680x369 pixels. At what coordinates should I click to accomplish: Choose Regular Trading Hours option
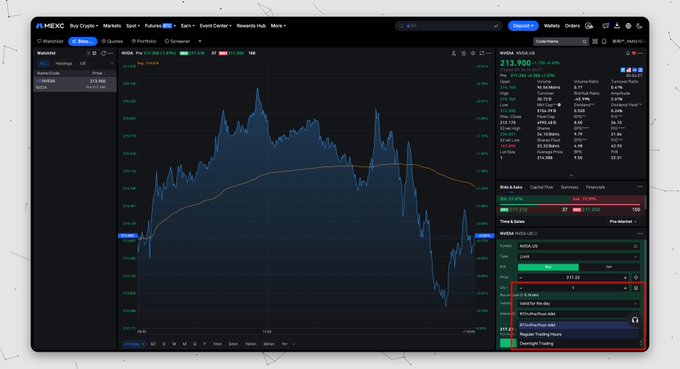click(x=578, y=334)
